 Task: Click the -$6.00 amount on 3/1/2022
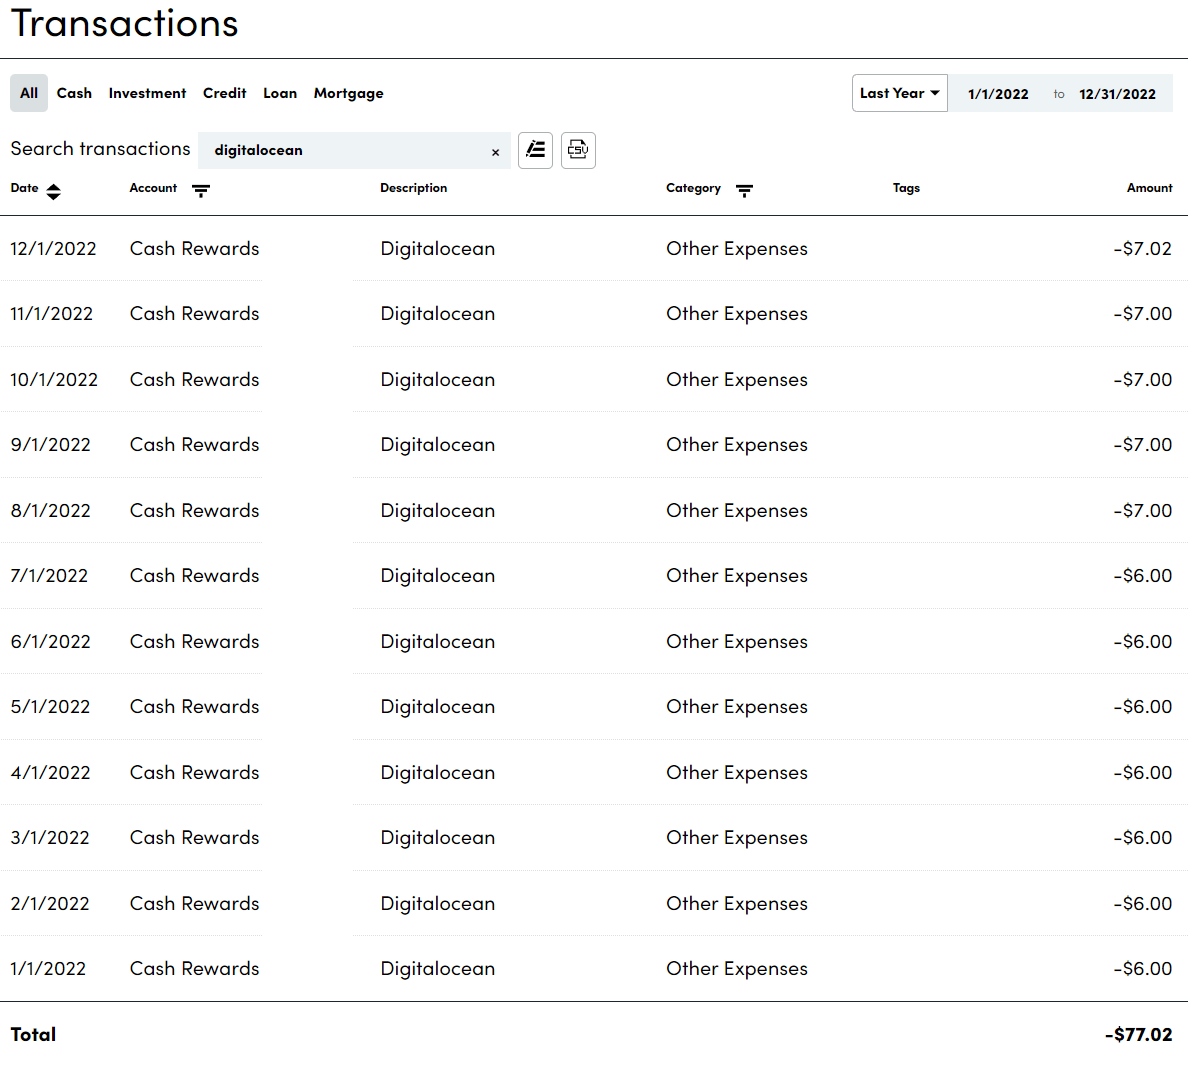coord(1142,838)
